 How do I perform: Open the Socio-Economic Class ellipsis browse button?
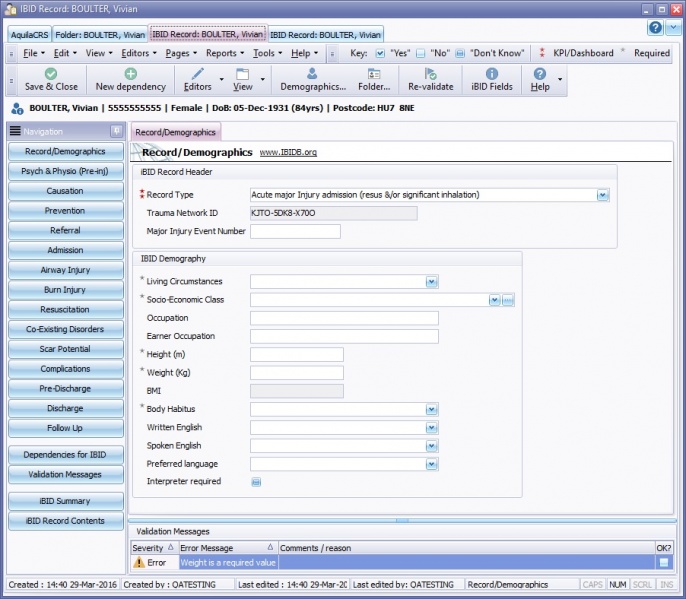click(x=508, y=300)
